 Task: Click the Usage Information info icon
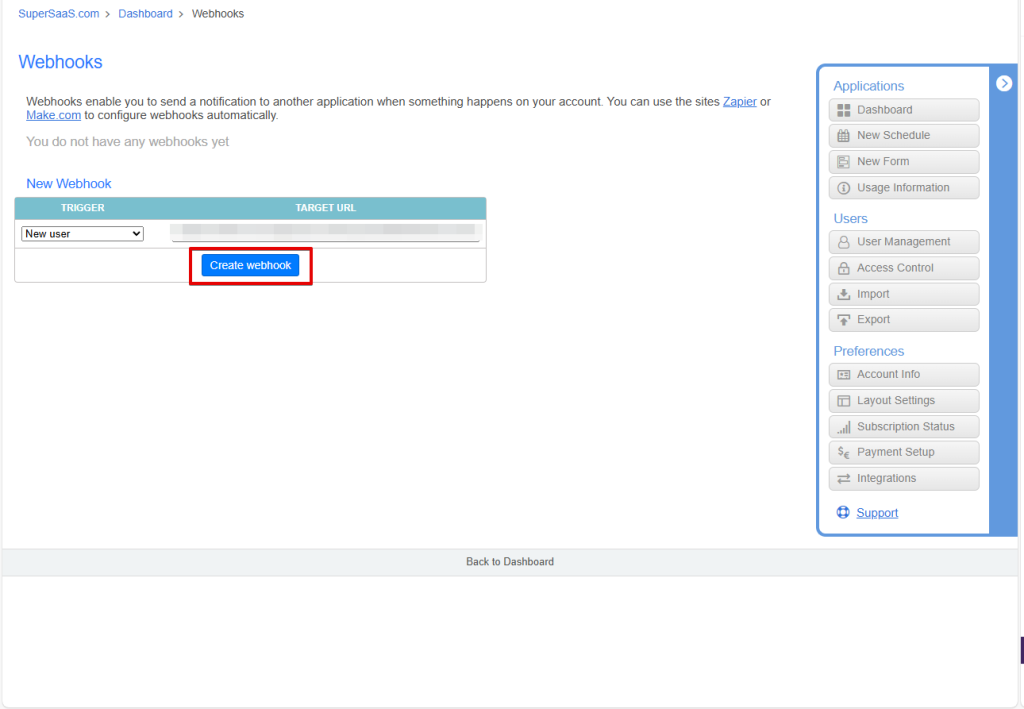coord(843,188)
